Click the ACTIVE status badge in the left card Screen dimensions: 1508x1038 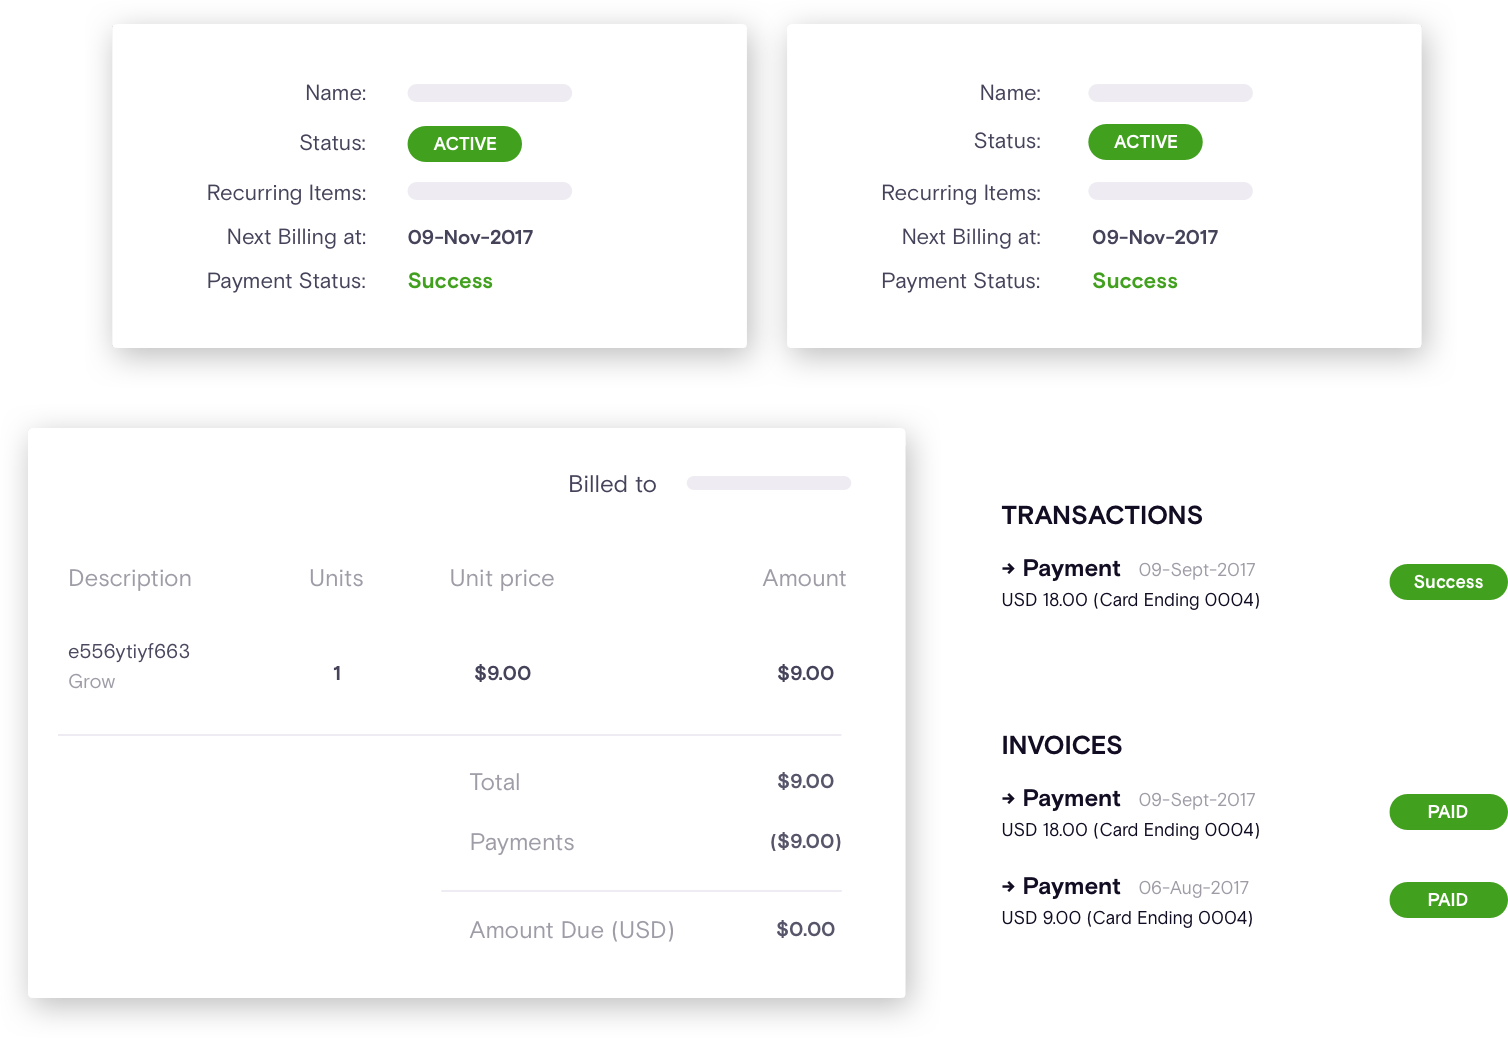(x=464, y=144)
